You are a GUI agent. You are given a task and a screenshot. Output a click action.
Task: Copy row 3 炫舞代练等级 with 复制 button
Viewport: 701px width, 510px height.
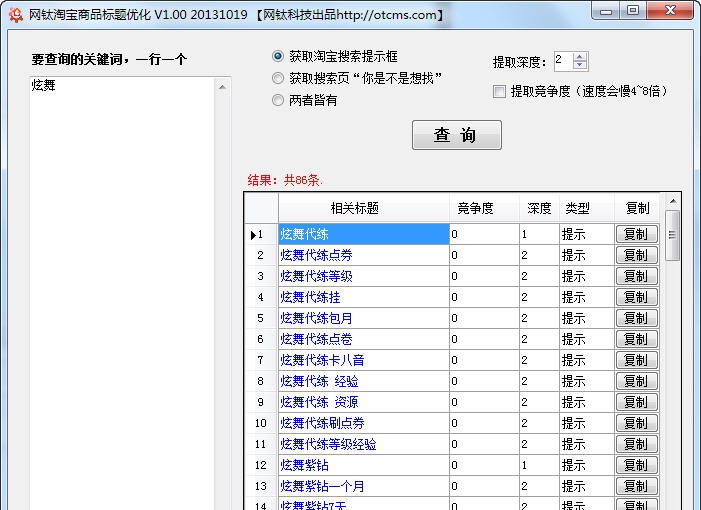pos(637,276)
